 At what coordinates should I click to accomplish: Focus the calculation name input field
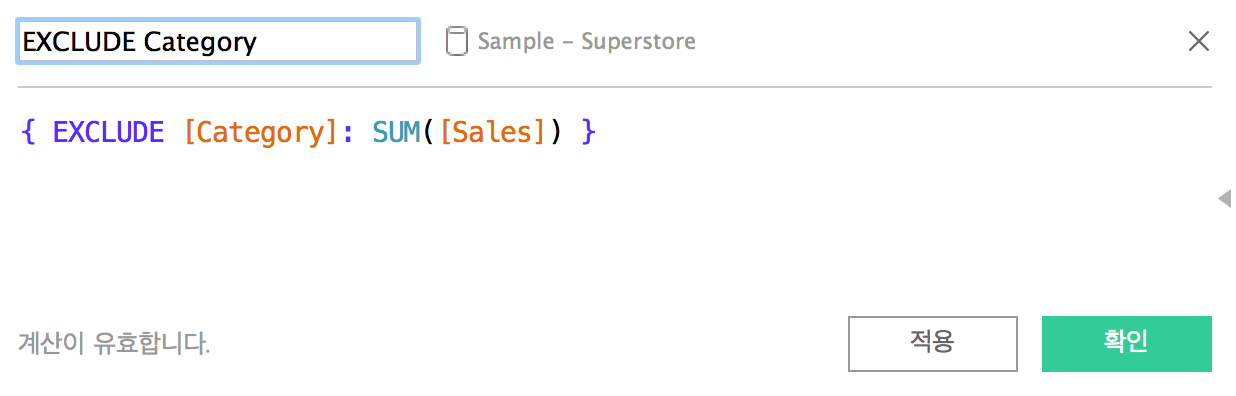[x=218, y=41]
